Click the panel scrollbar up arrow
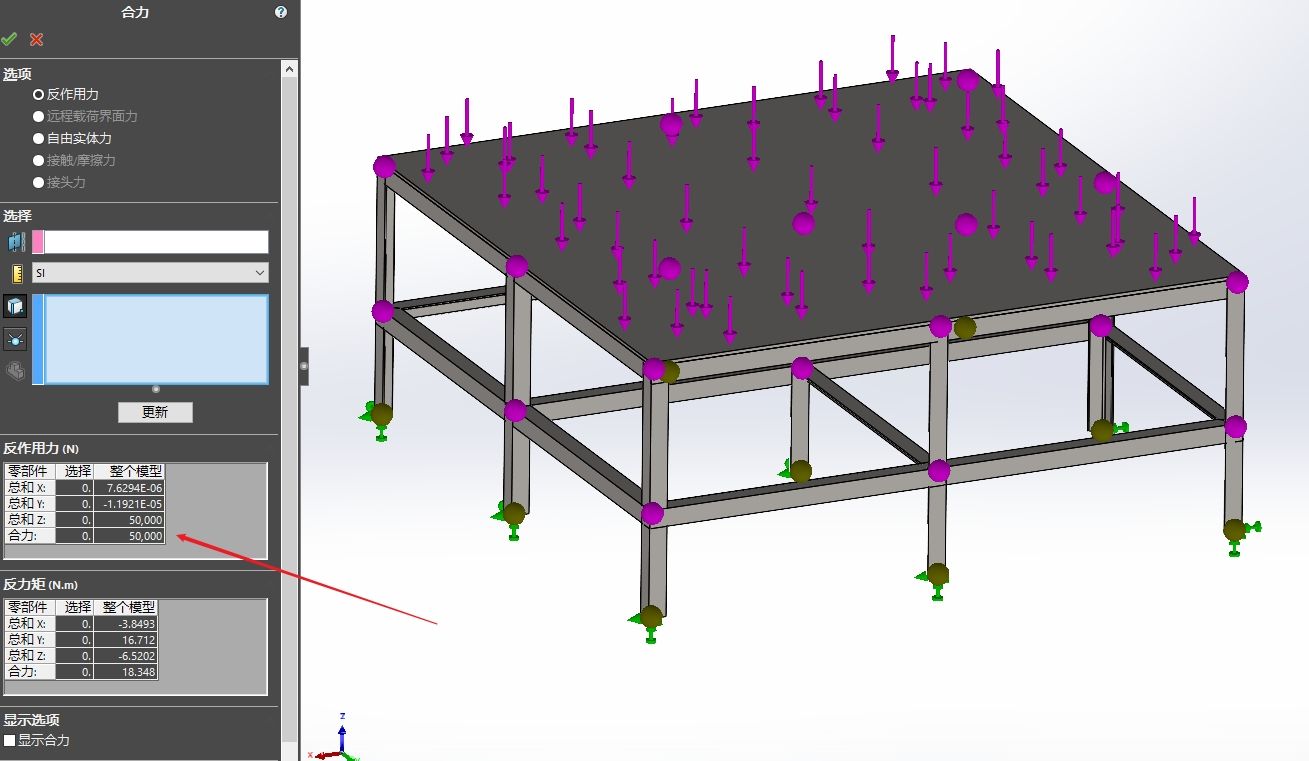 [289, 69]
